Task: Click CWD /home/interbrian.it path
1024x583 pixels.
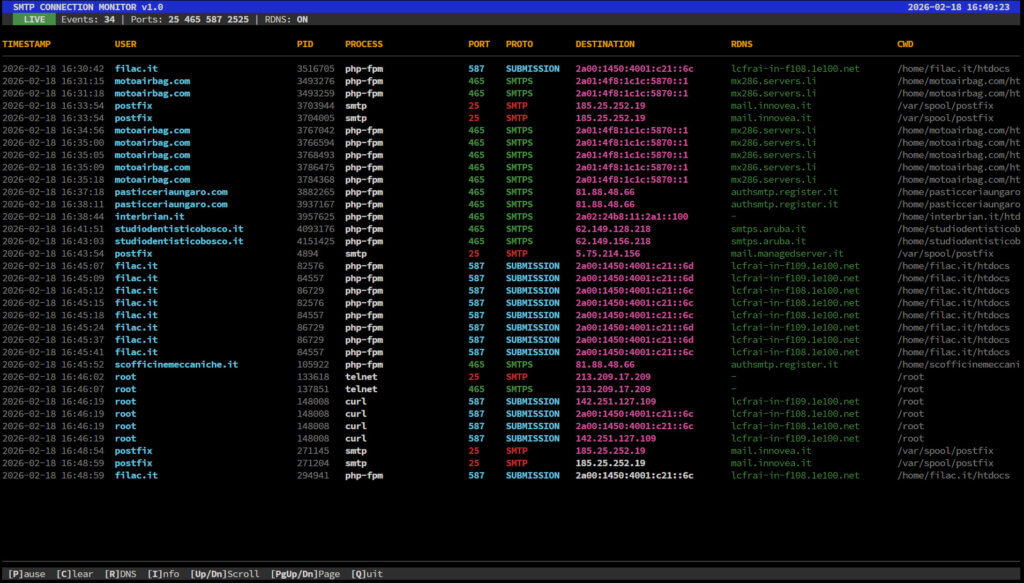Action: coord(958,217)
